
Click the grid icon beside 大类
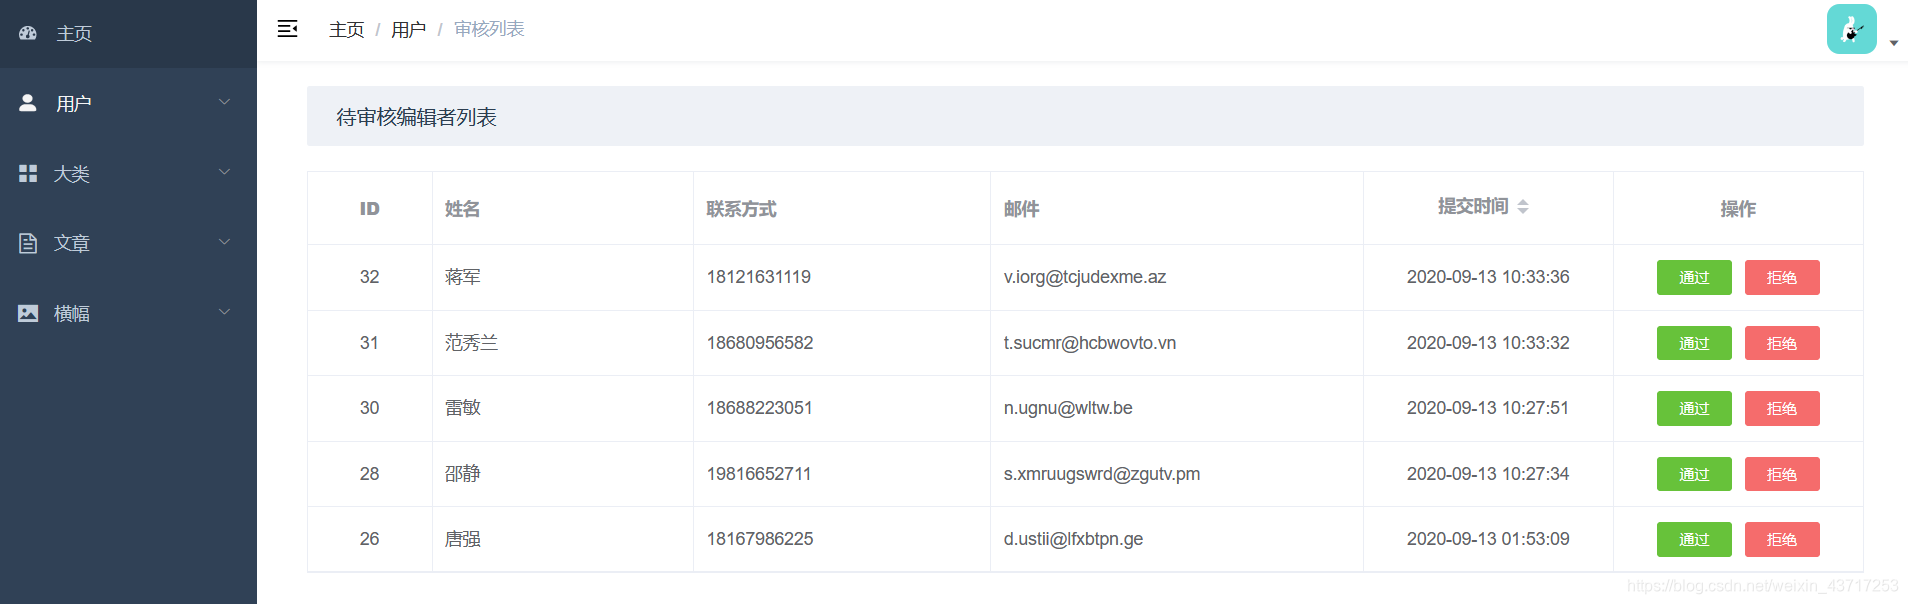(28, 173)
